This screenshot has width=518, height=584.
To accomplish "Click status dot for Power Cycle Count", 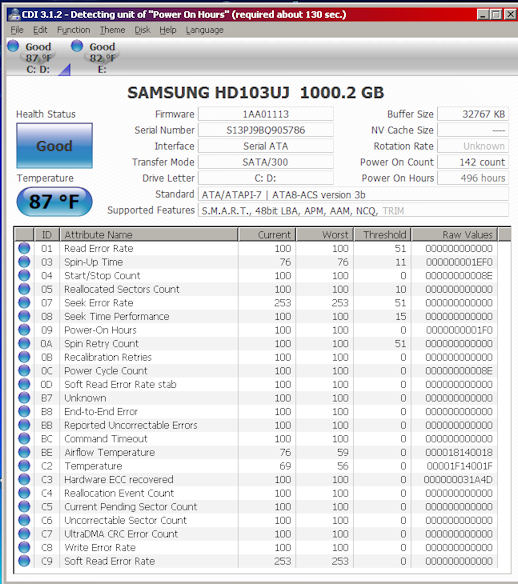I will click(x=24, y=371).
